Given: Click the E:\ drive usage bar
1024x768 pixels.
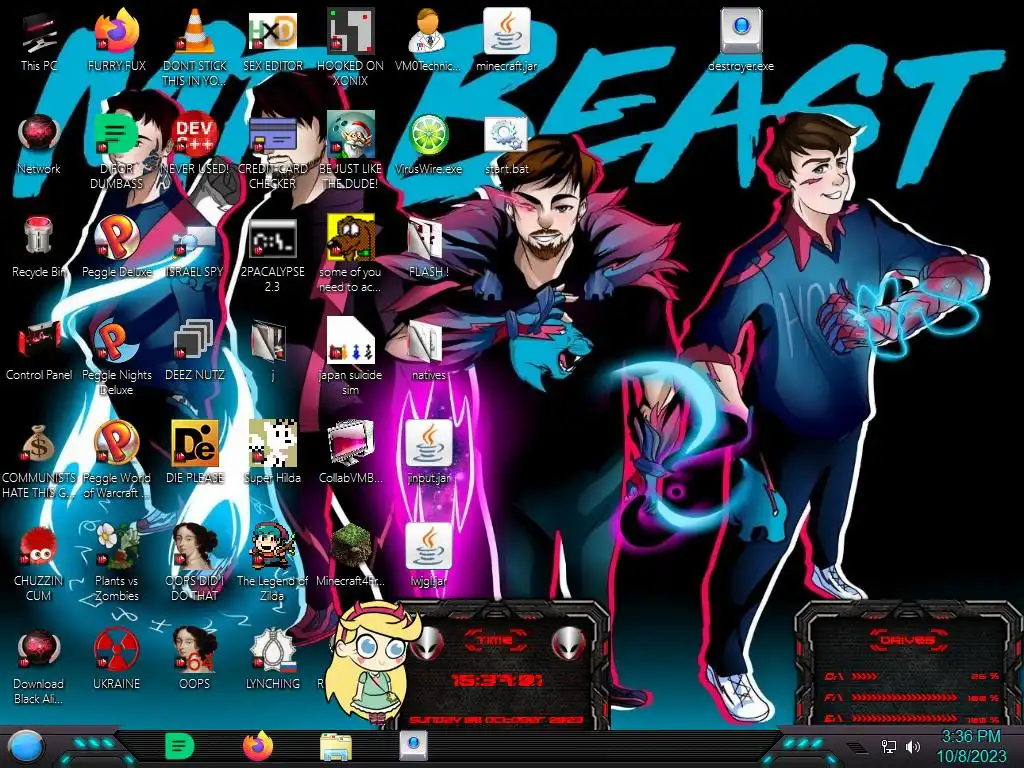Looking at the screenshot, I should pos(912,718).
